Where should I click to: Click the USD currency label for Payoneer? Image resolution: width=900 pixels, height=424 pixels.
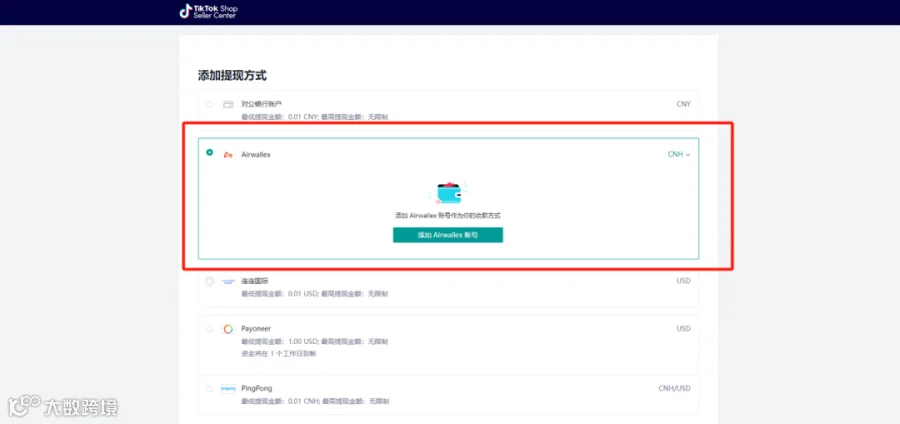click(683, 329)
